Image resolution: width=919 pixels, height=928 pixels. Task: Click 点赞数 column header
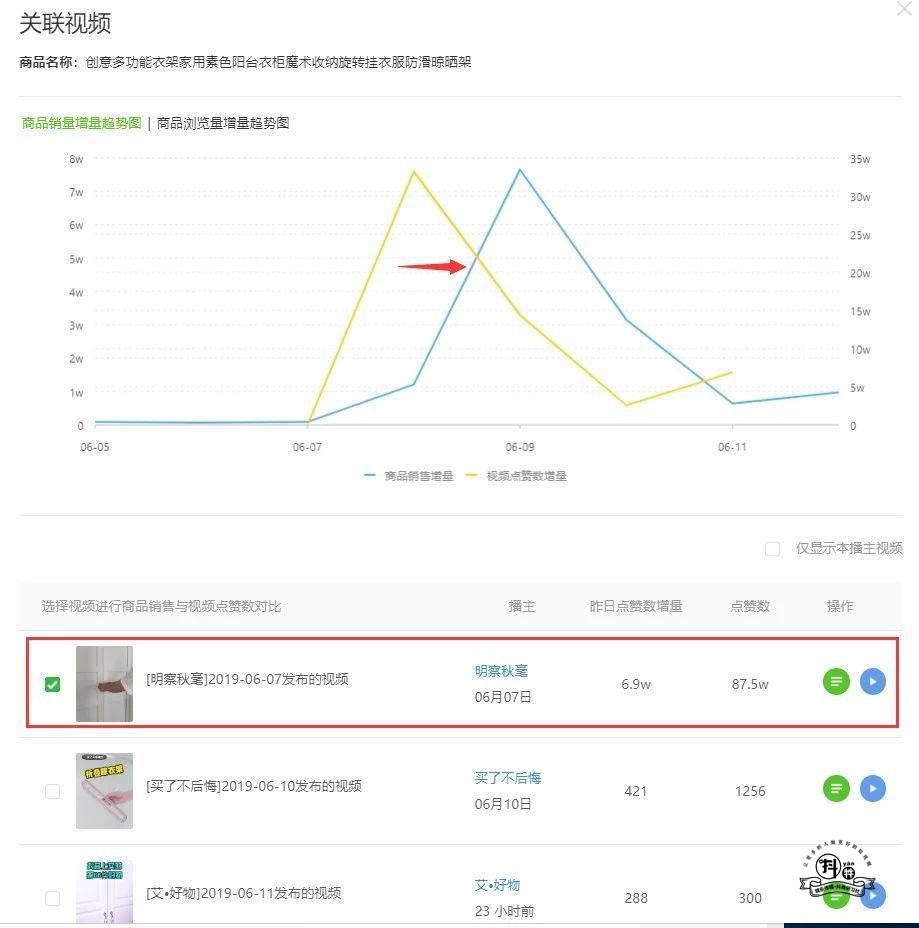[750, 606]
